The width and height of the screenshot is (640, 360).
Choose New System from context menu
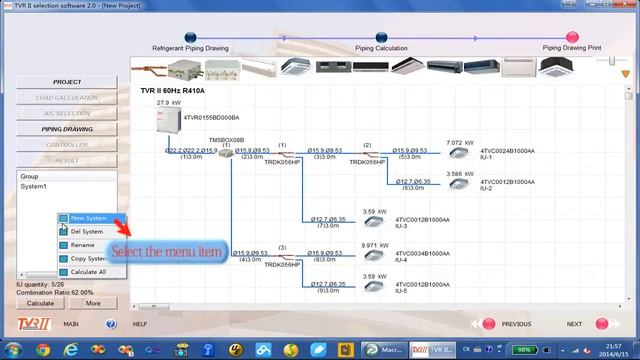pos(92,218)
